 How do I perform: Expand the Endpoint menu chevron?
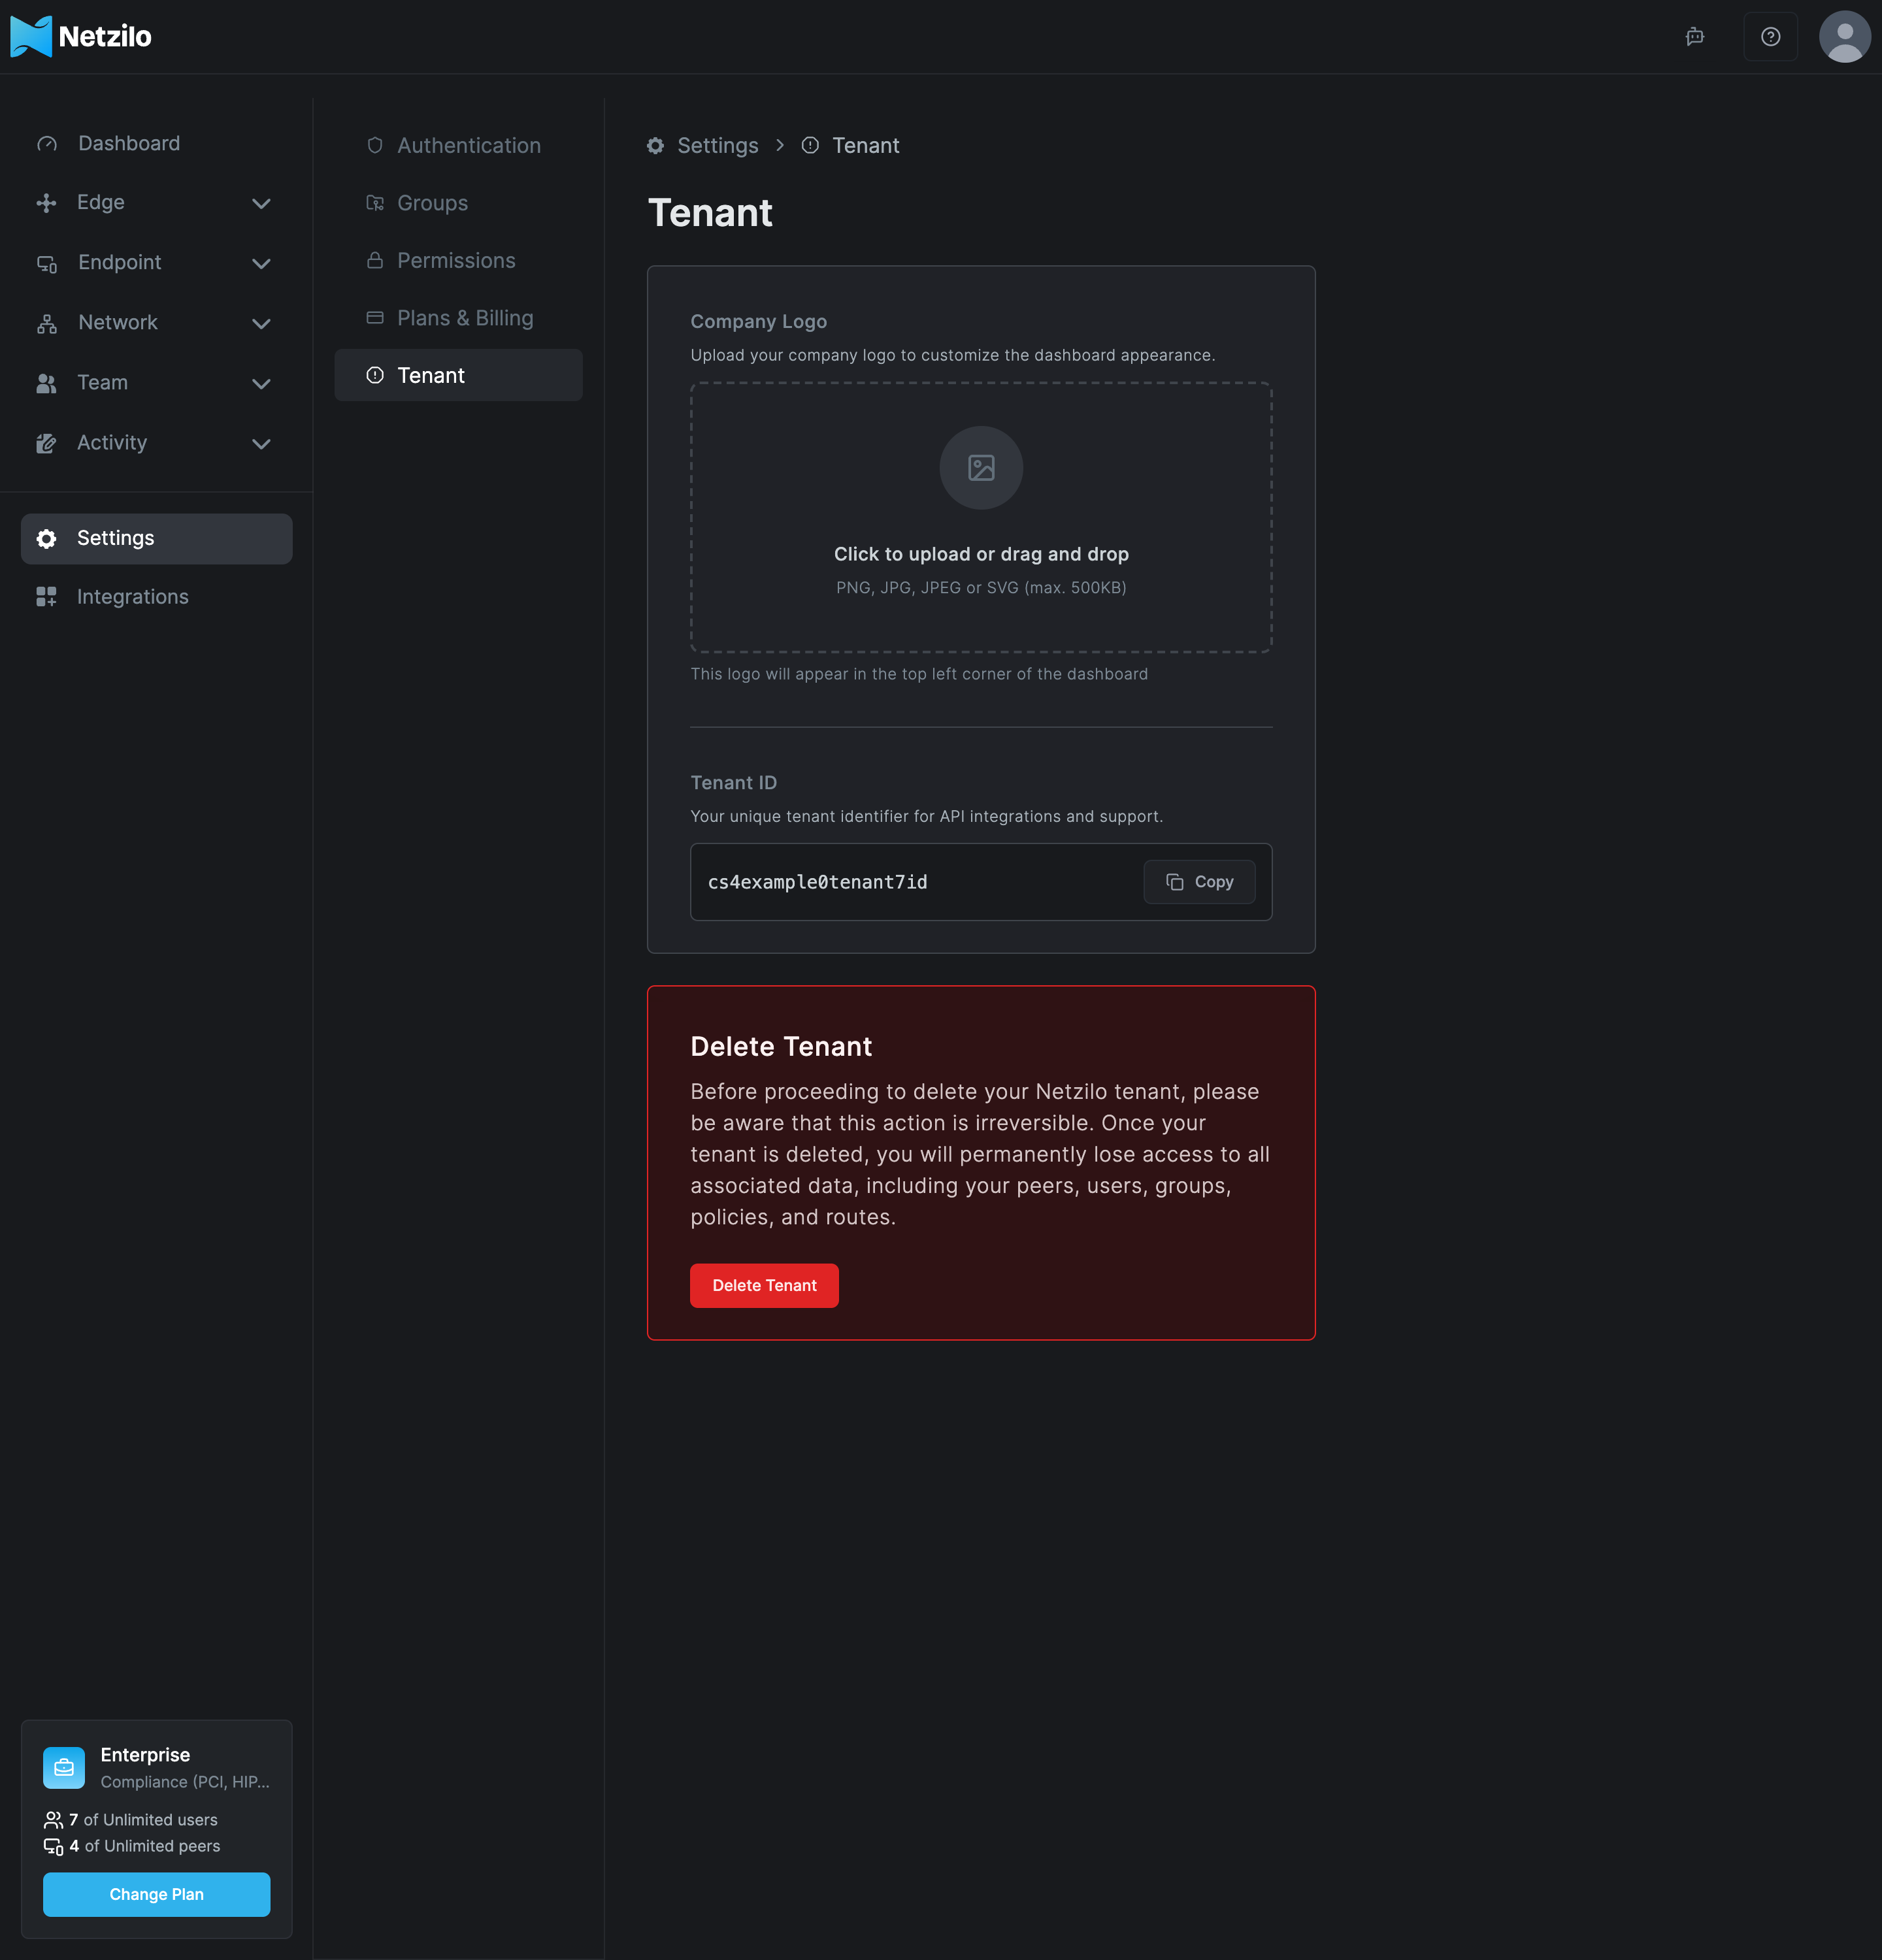click(x=261, y=264)
